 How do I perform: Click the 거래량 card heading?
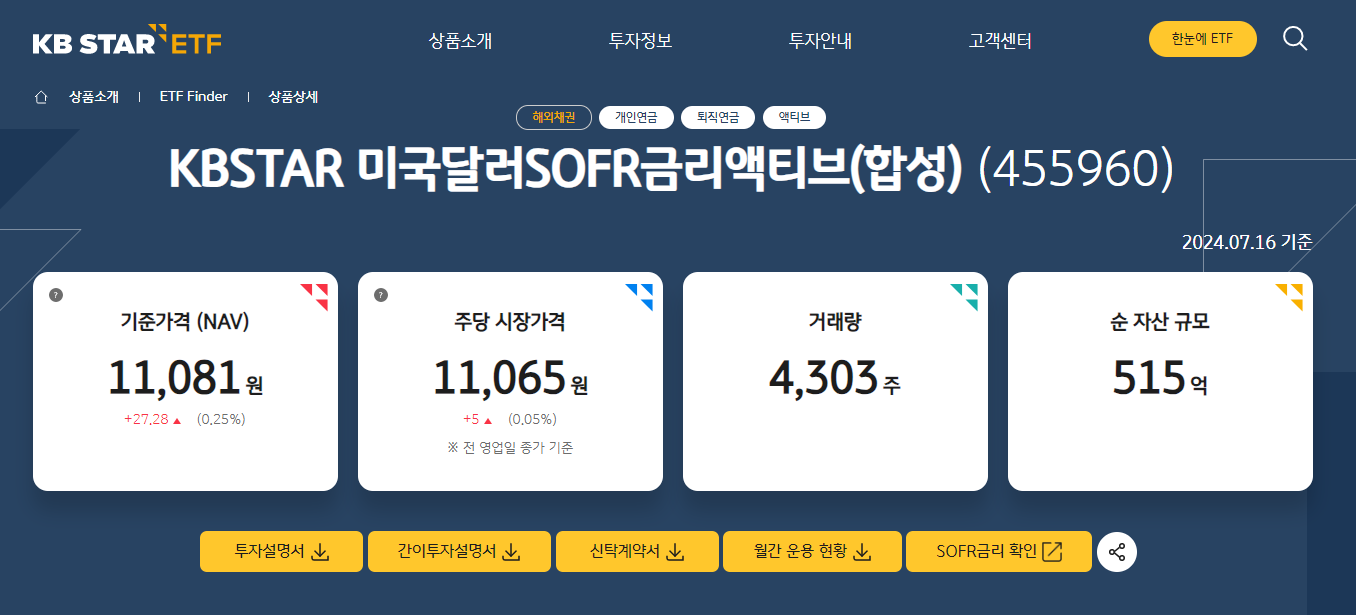pos(835,322)
